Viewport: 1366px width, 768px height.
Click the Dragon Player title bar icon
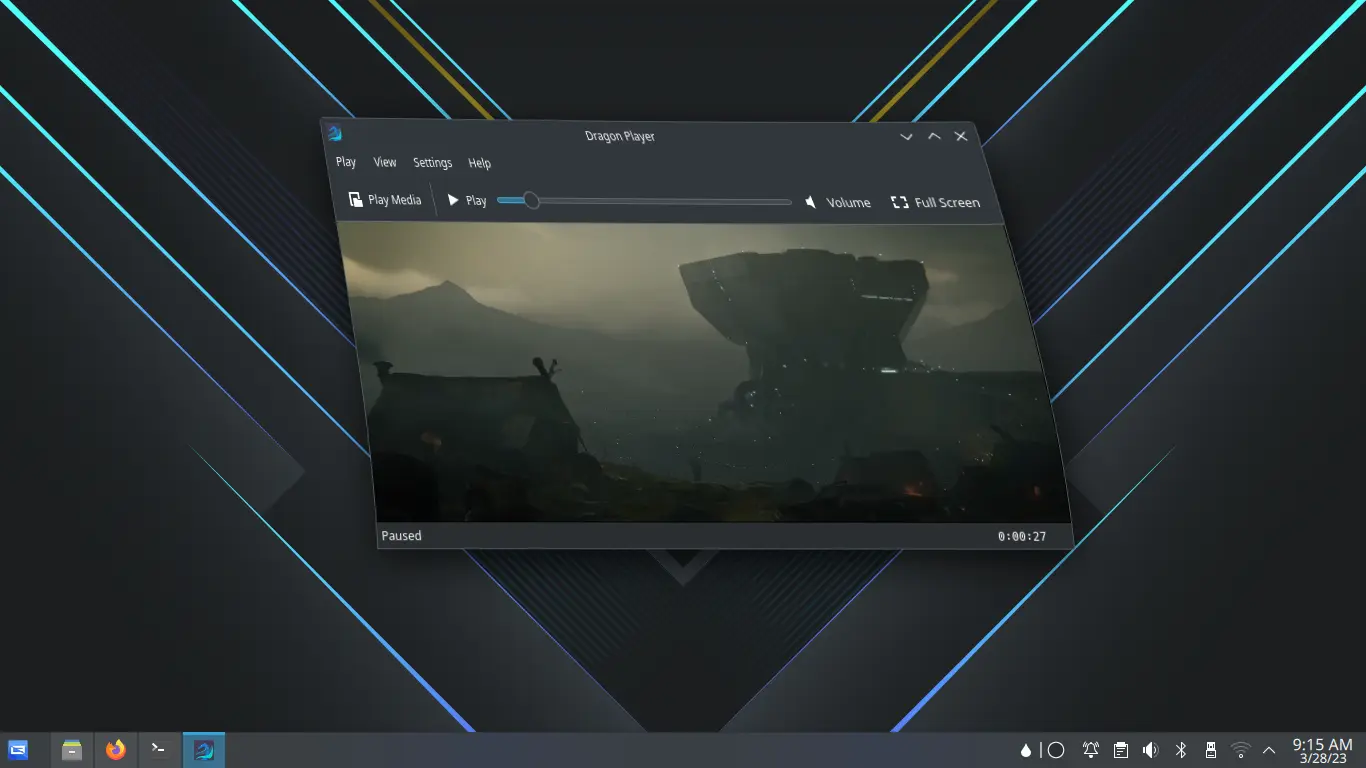click(335, 134)
